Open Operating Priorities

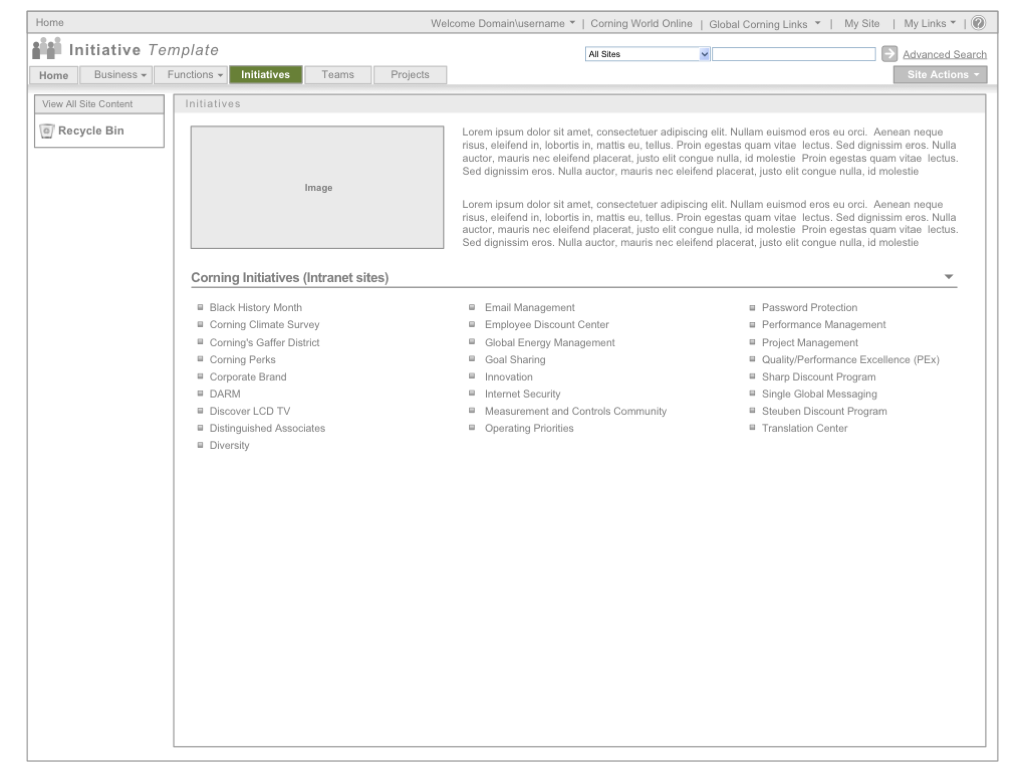529,428
